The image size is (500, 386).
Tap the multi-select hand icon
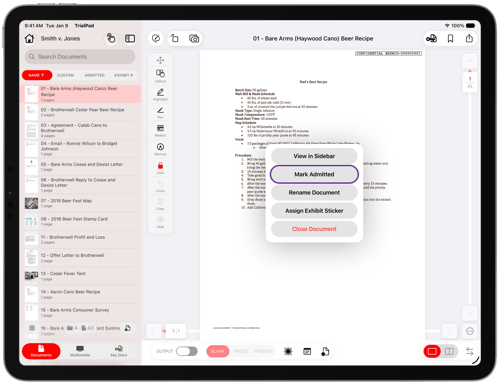click(x=111, y=39)
